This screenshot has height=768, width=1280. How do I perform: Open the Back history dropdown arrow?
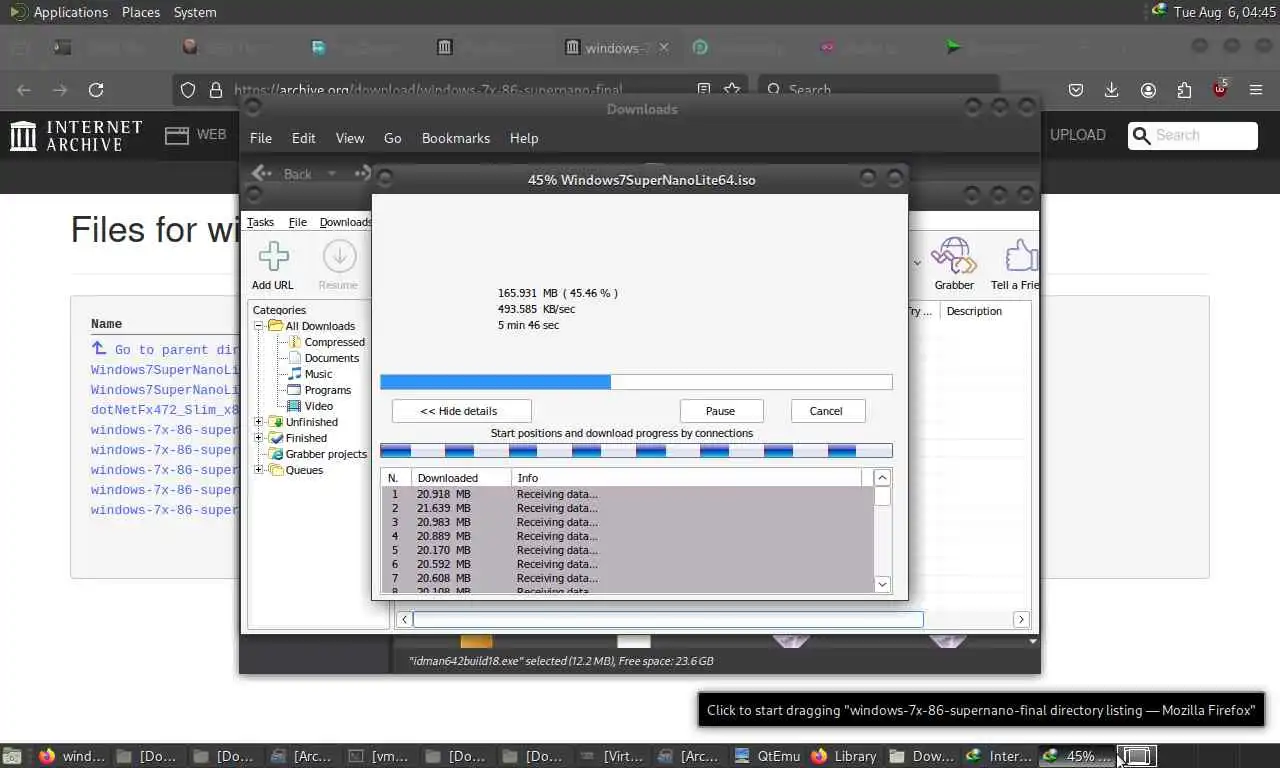332,174
